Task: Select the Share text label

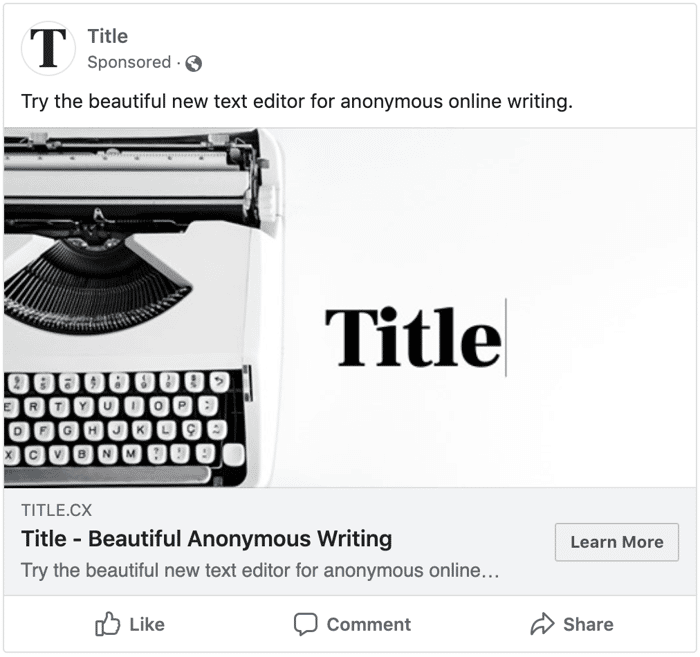Action: [x=588, y=624]
